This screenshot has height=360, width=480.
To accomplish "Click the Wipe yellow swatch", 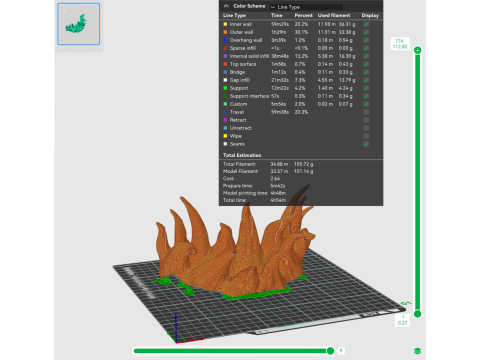I will tap(225, 136).
